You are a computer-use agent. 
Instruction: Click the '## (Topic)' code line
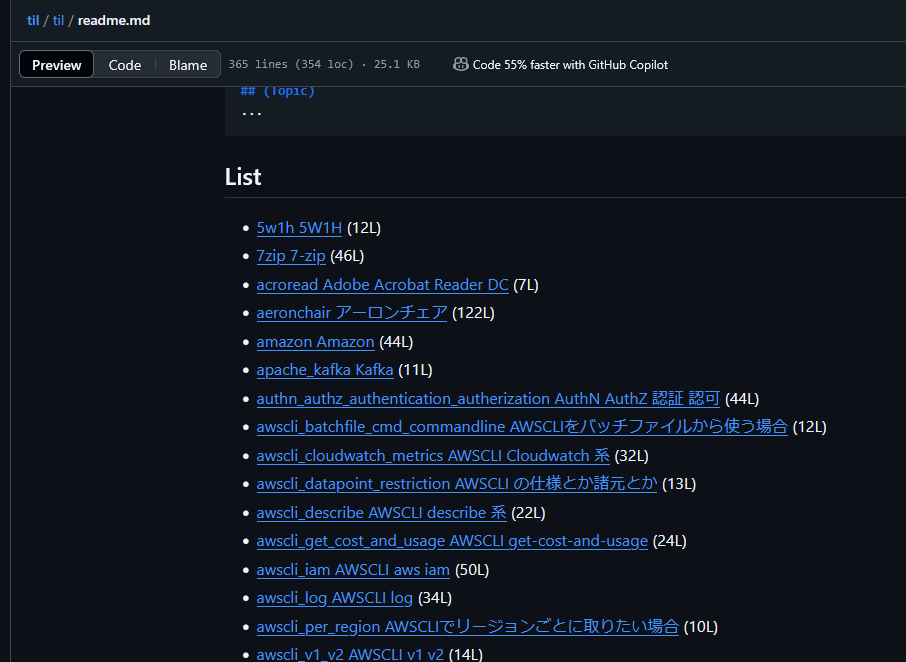coord(277,91)
